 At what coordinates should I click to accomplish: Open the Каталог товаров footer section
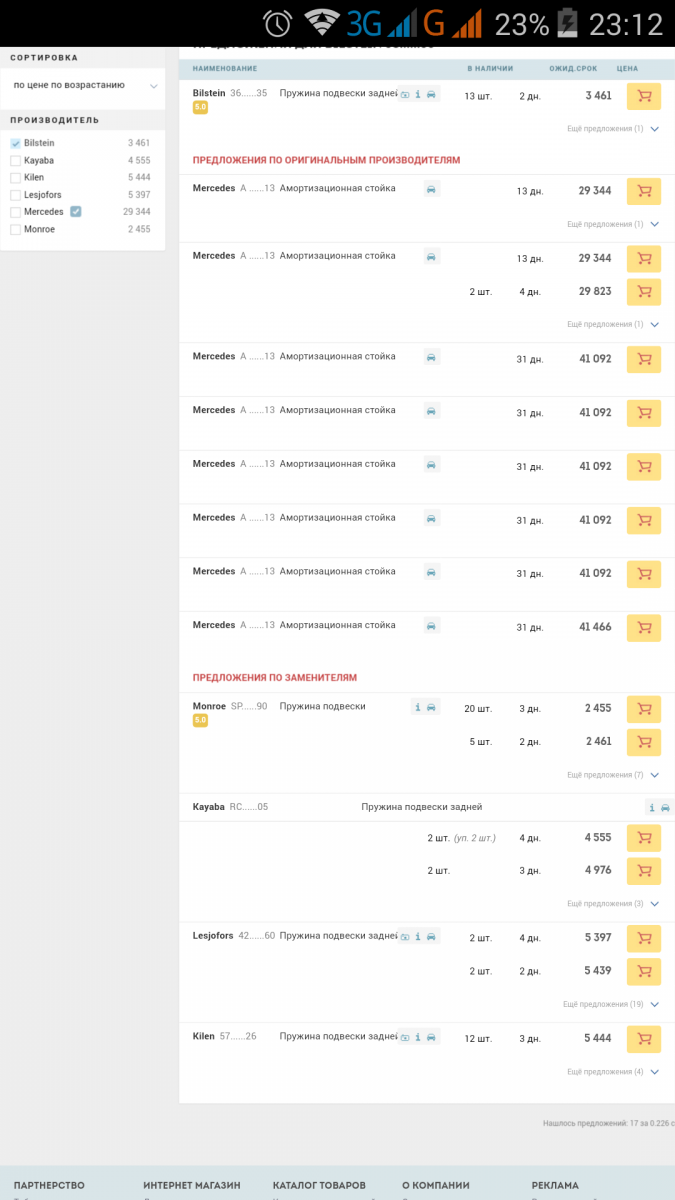click(x=319, y=1185)
